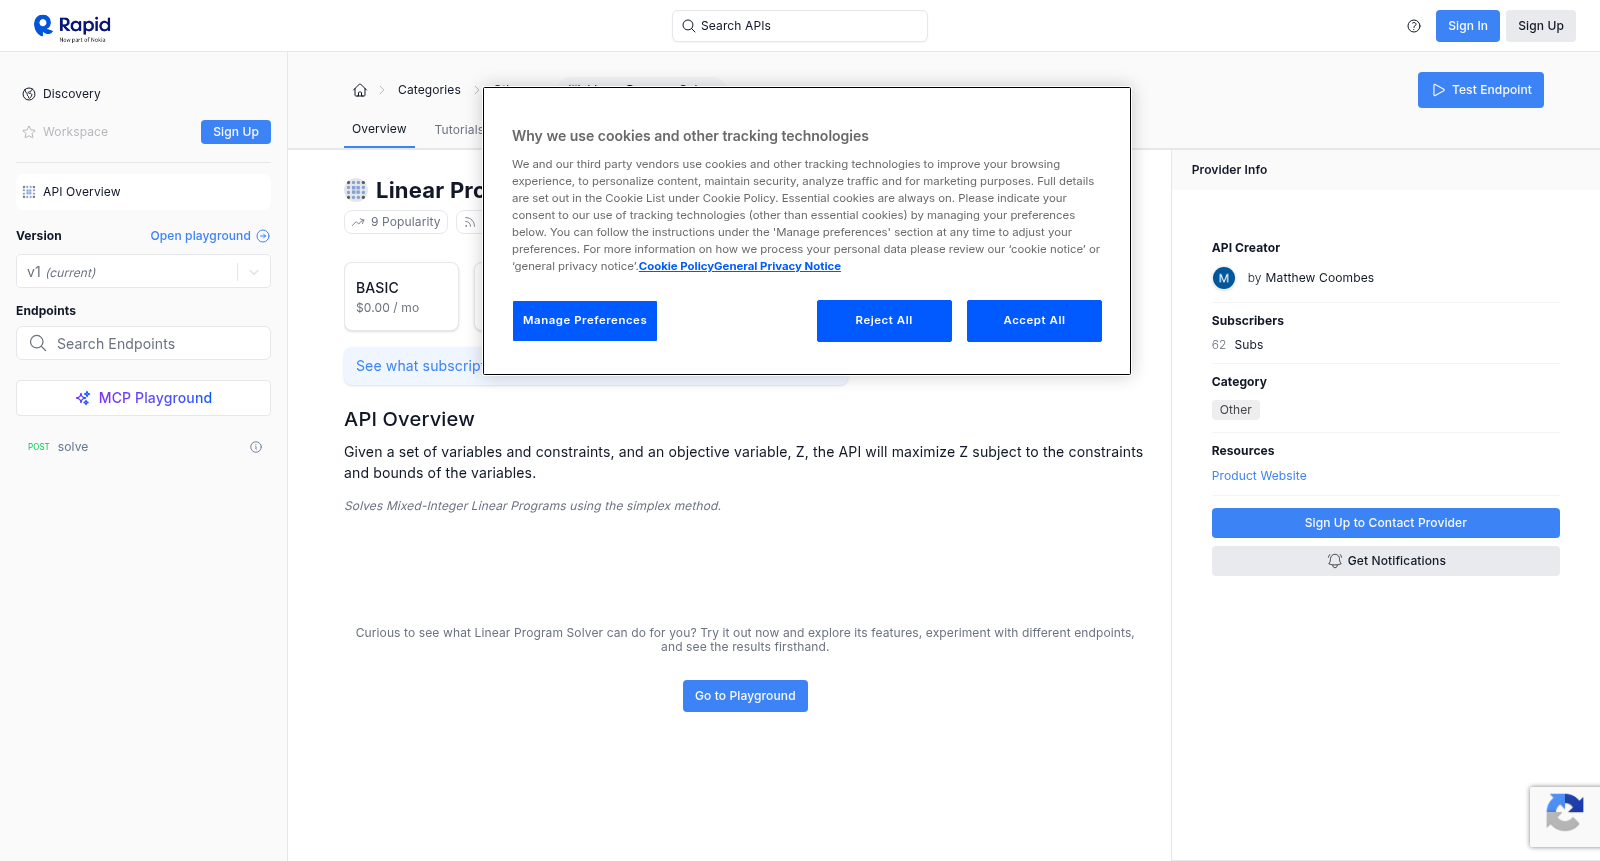Open the Cookie Policy link
Viewport: 1600px width, 861px height.
676,266
